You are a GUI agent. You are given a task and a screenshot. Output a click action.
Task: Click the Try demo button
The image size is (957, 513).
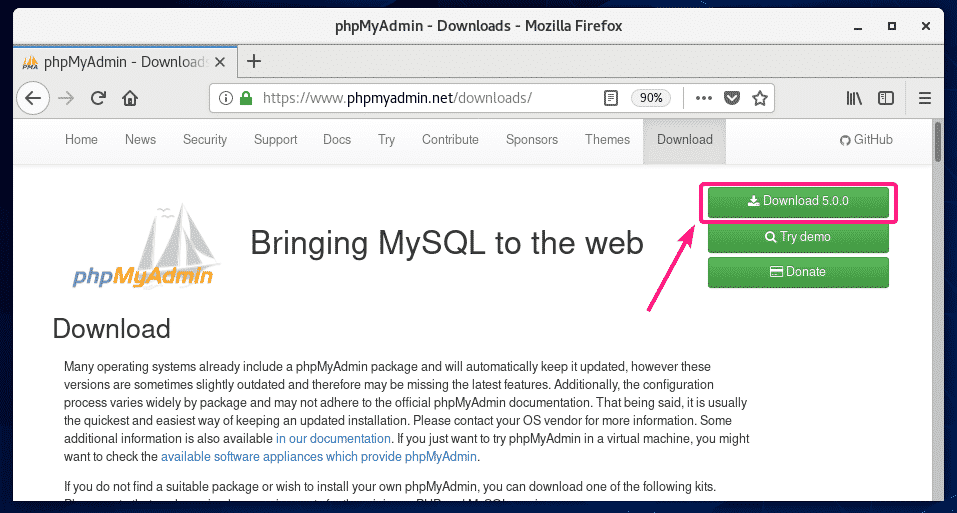797,237
